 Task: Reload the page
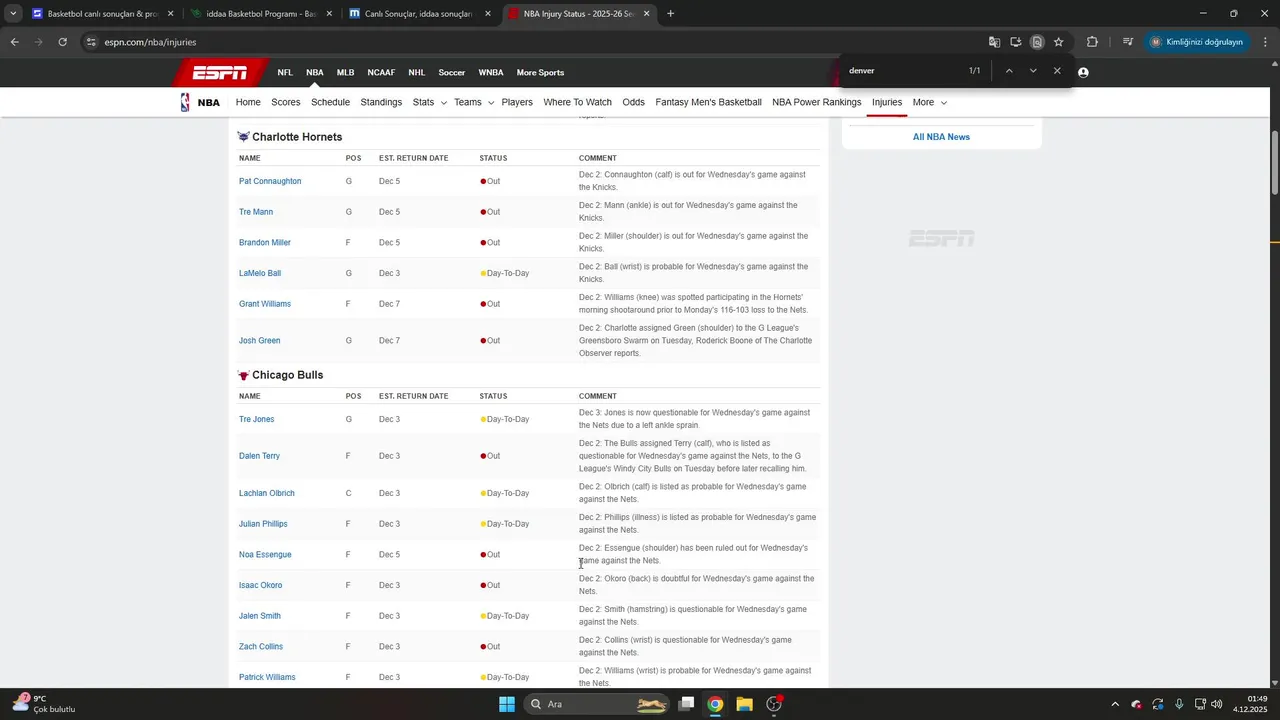point(62,42)
